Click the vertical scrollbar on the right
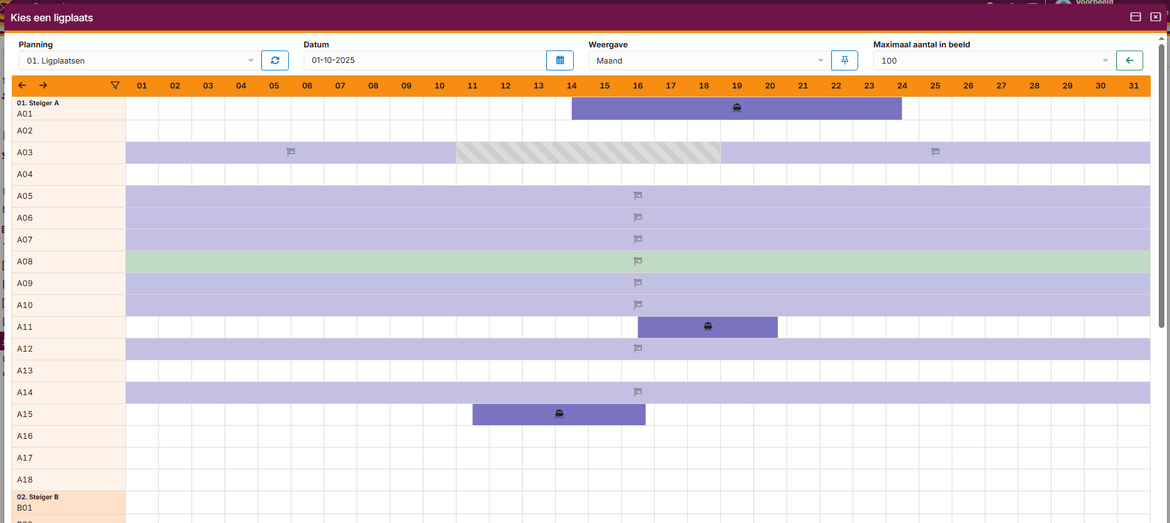Screen dimensions: 1170x523 click(1161, 200)
